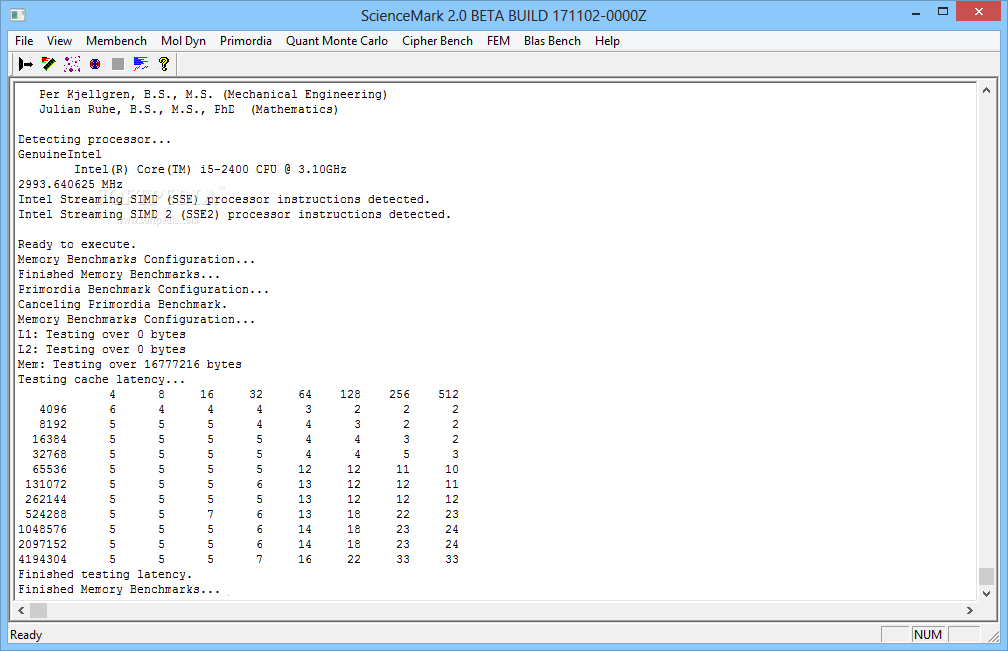Click the 'GenuineIntel' line

59,154
